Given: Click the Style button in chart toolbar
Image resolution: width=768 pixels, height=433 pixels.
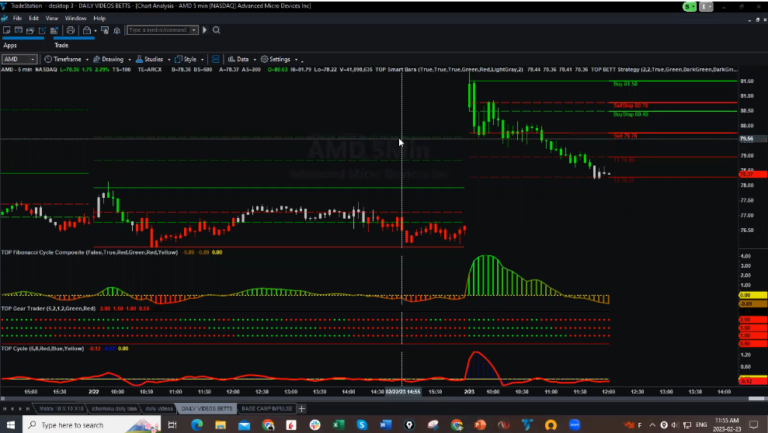Looking at the screenshot, I should point(190,59).
